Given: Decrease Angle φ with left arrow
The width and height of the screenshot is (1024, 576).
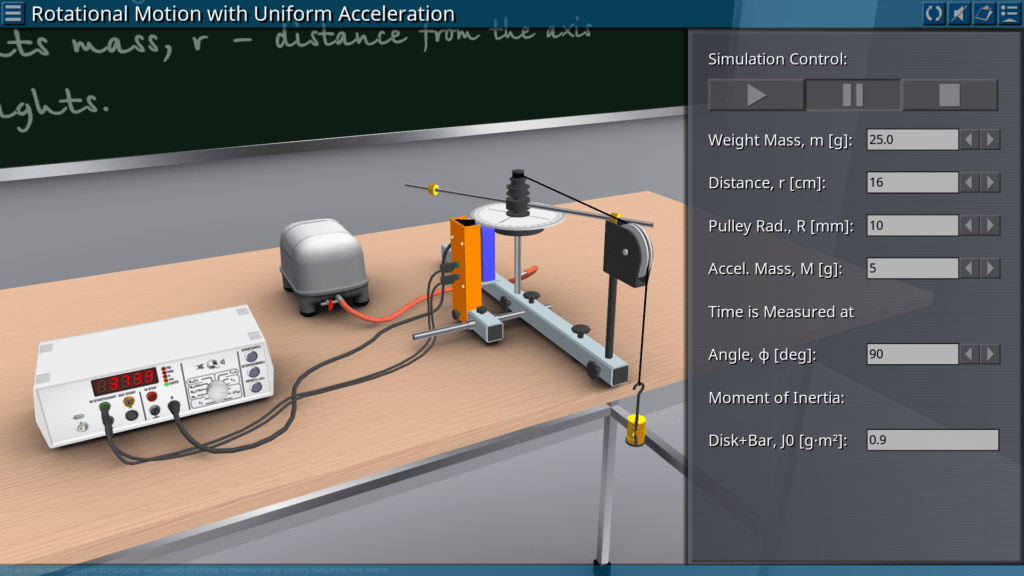Looking at the screenshot, I should [x=969, y=354].
